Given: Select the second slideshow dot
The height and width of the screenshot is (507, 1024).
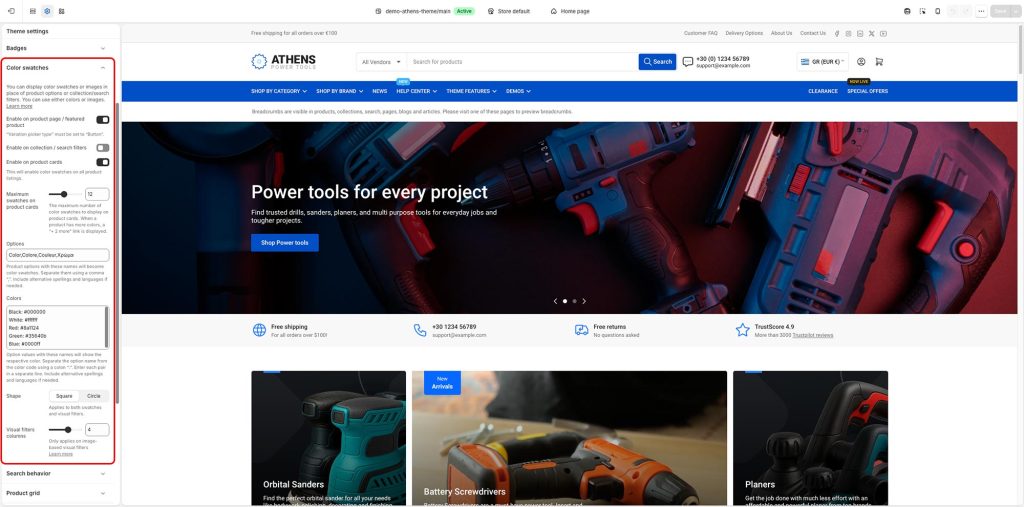Looking at the screenshot, I should pyautogui.click(x=574, y=301).
